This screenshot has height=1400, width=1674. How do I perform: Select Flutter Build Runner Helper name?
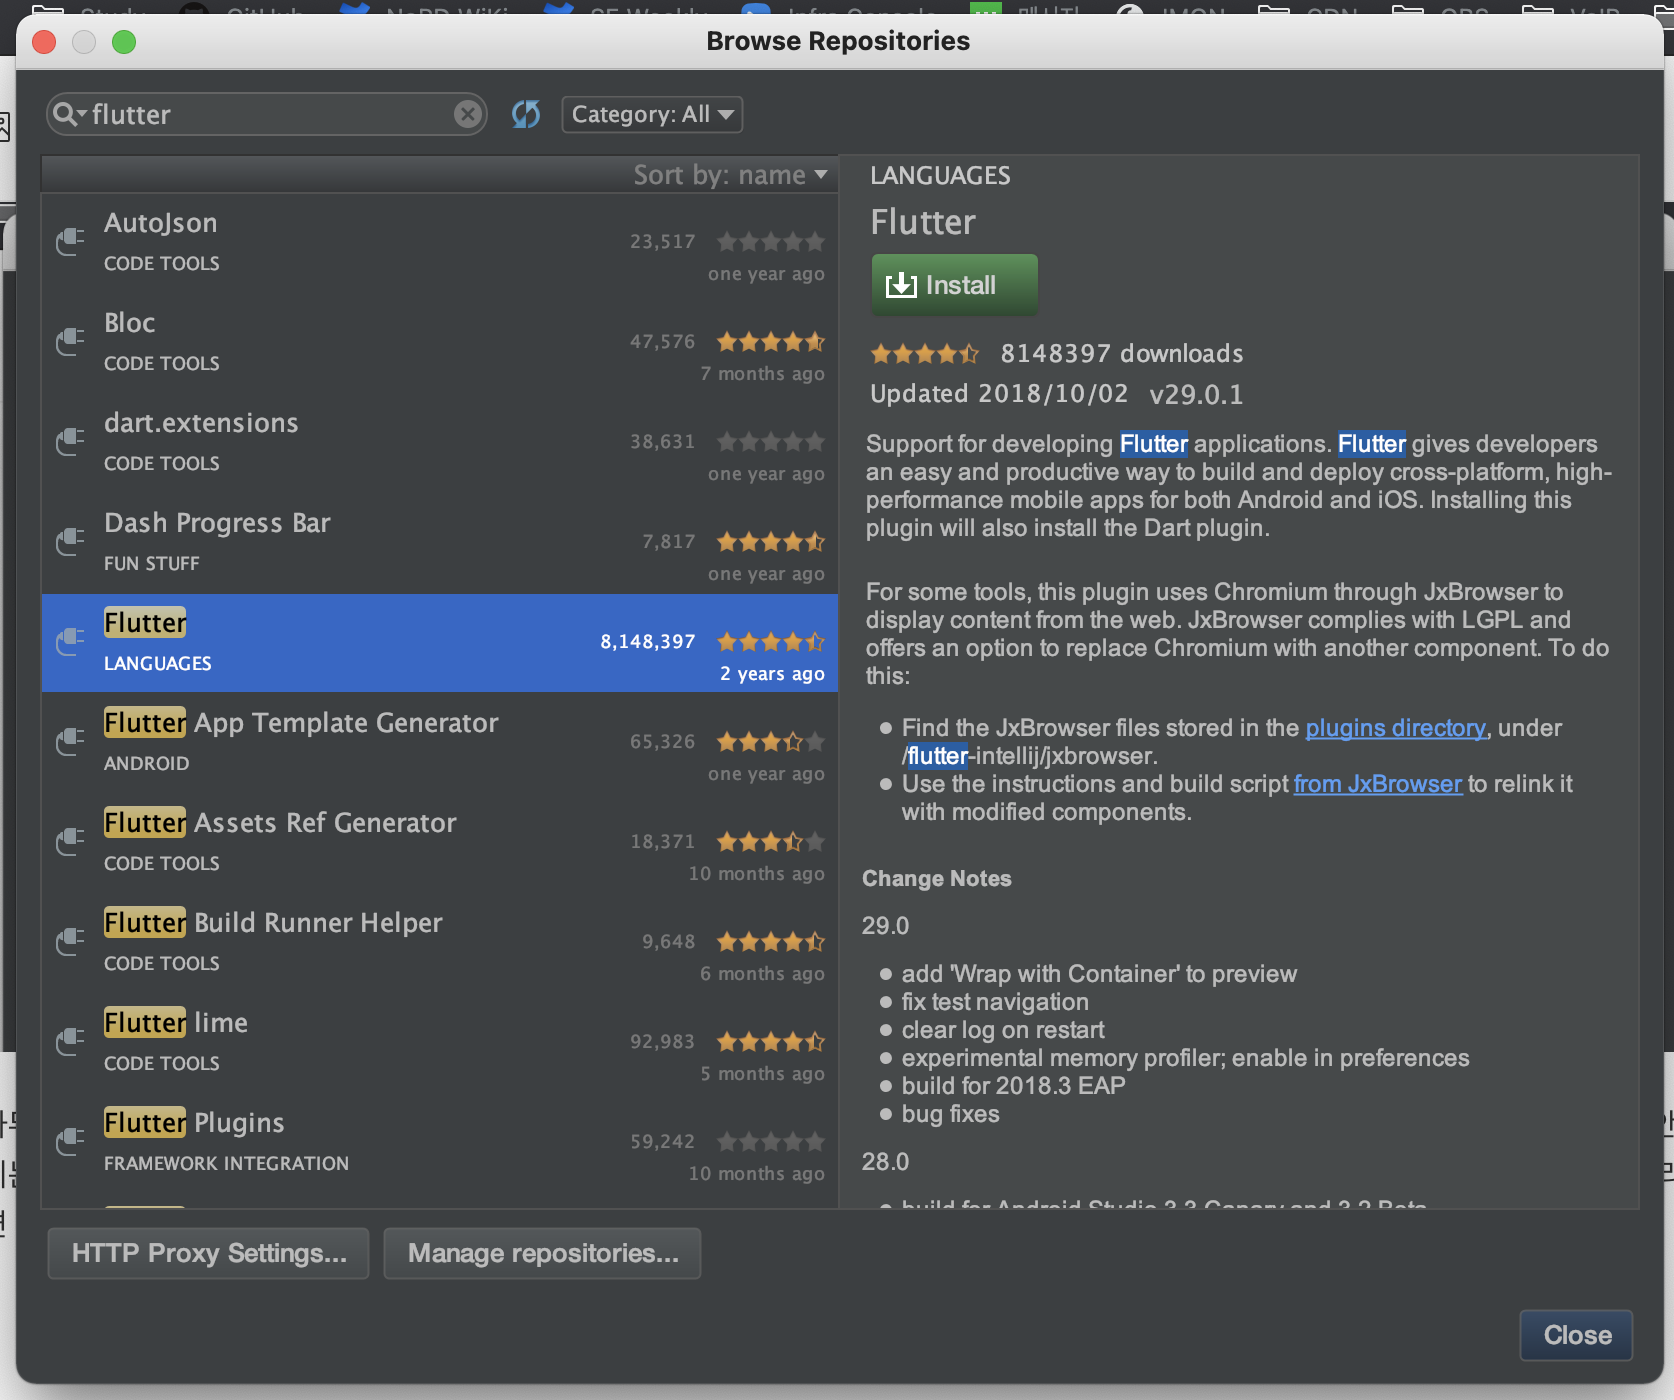(273, 923)
